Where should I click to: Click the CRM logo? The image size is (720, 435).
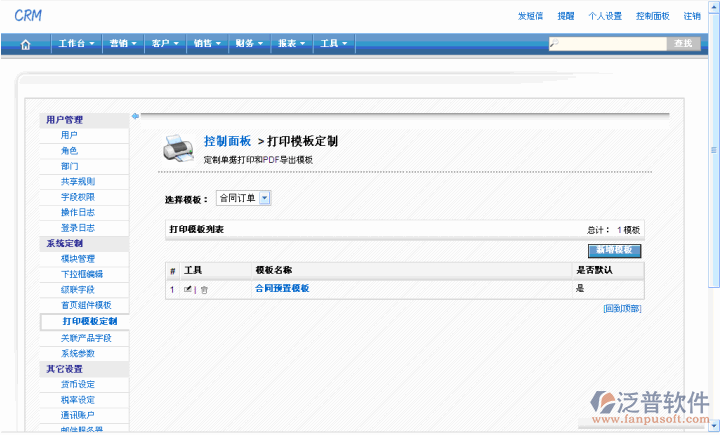[x=28, y=15]
